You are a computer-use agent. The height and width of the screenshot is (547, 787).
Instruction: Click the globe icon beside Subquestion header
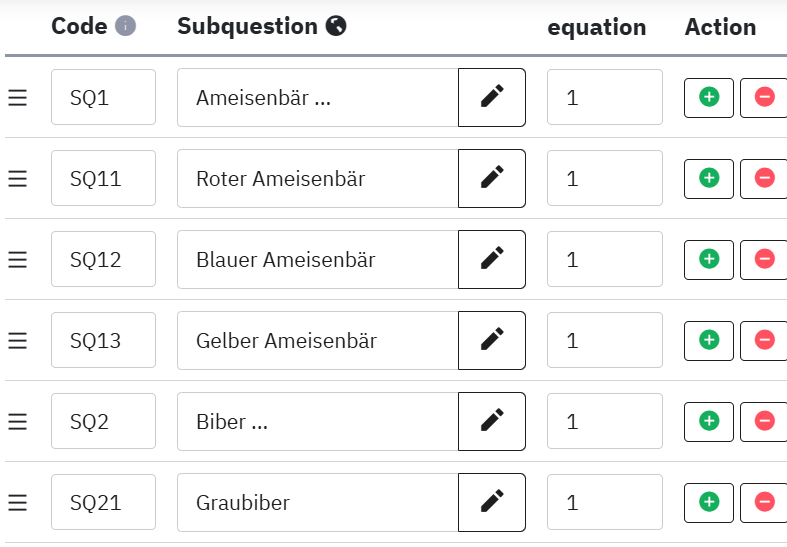tap(337, 27)
